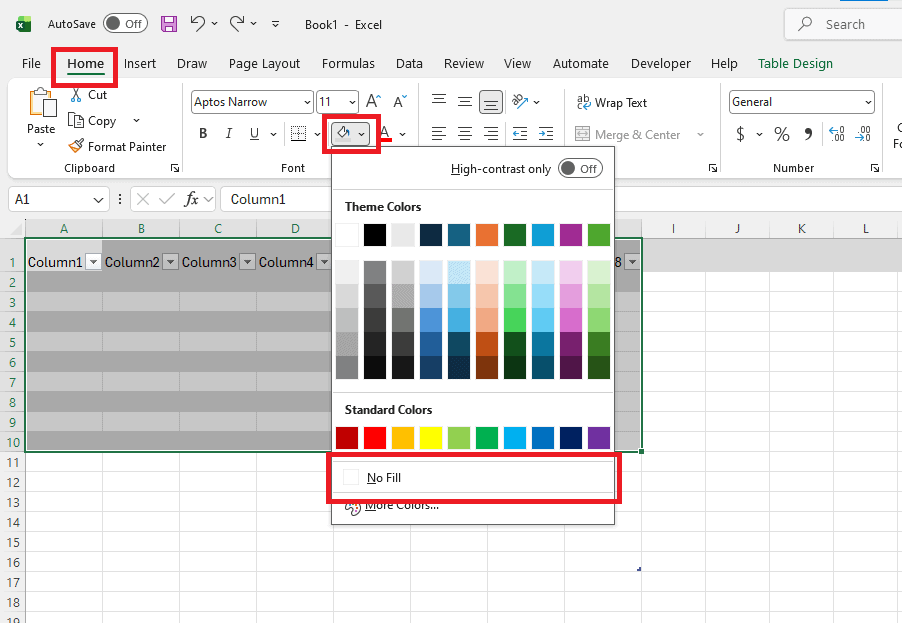Open Clipboard dialog launcher

(x=174, y=168)
